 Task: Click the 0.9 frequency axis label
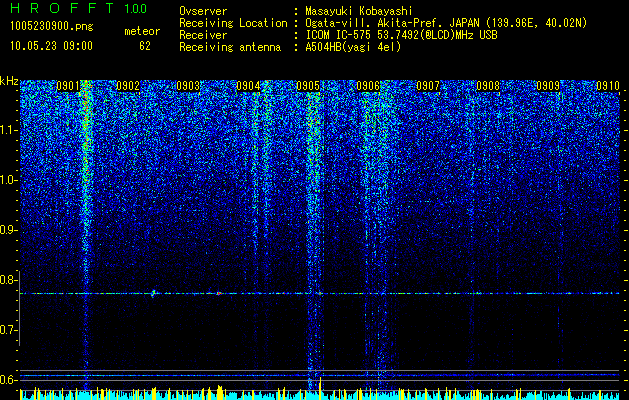[x=8, y=230]
